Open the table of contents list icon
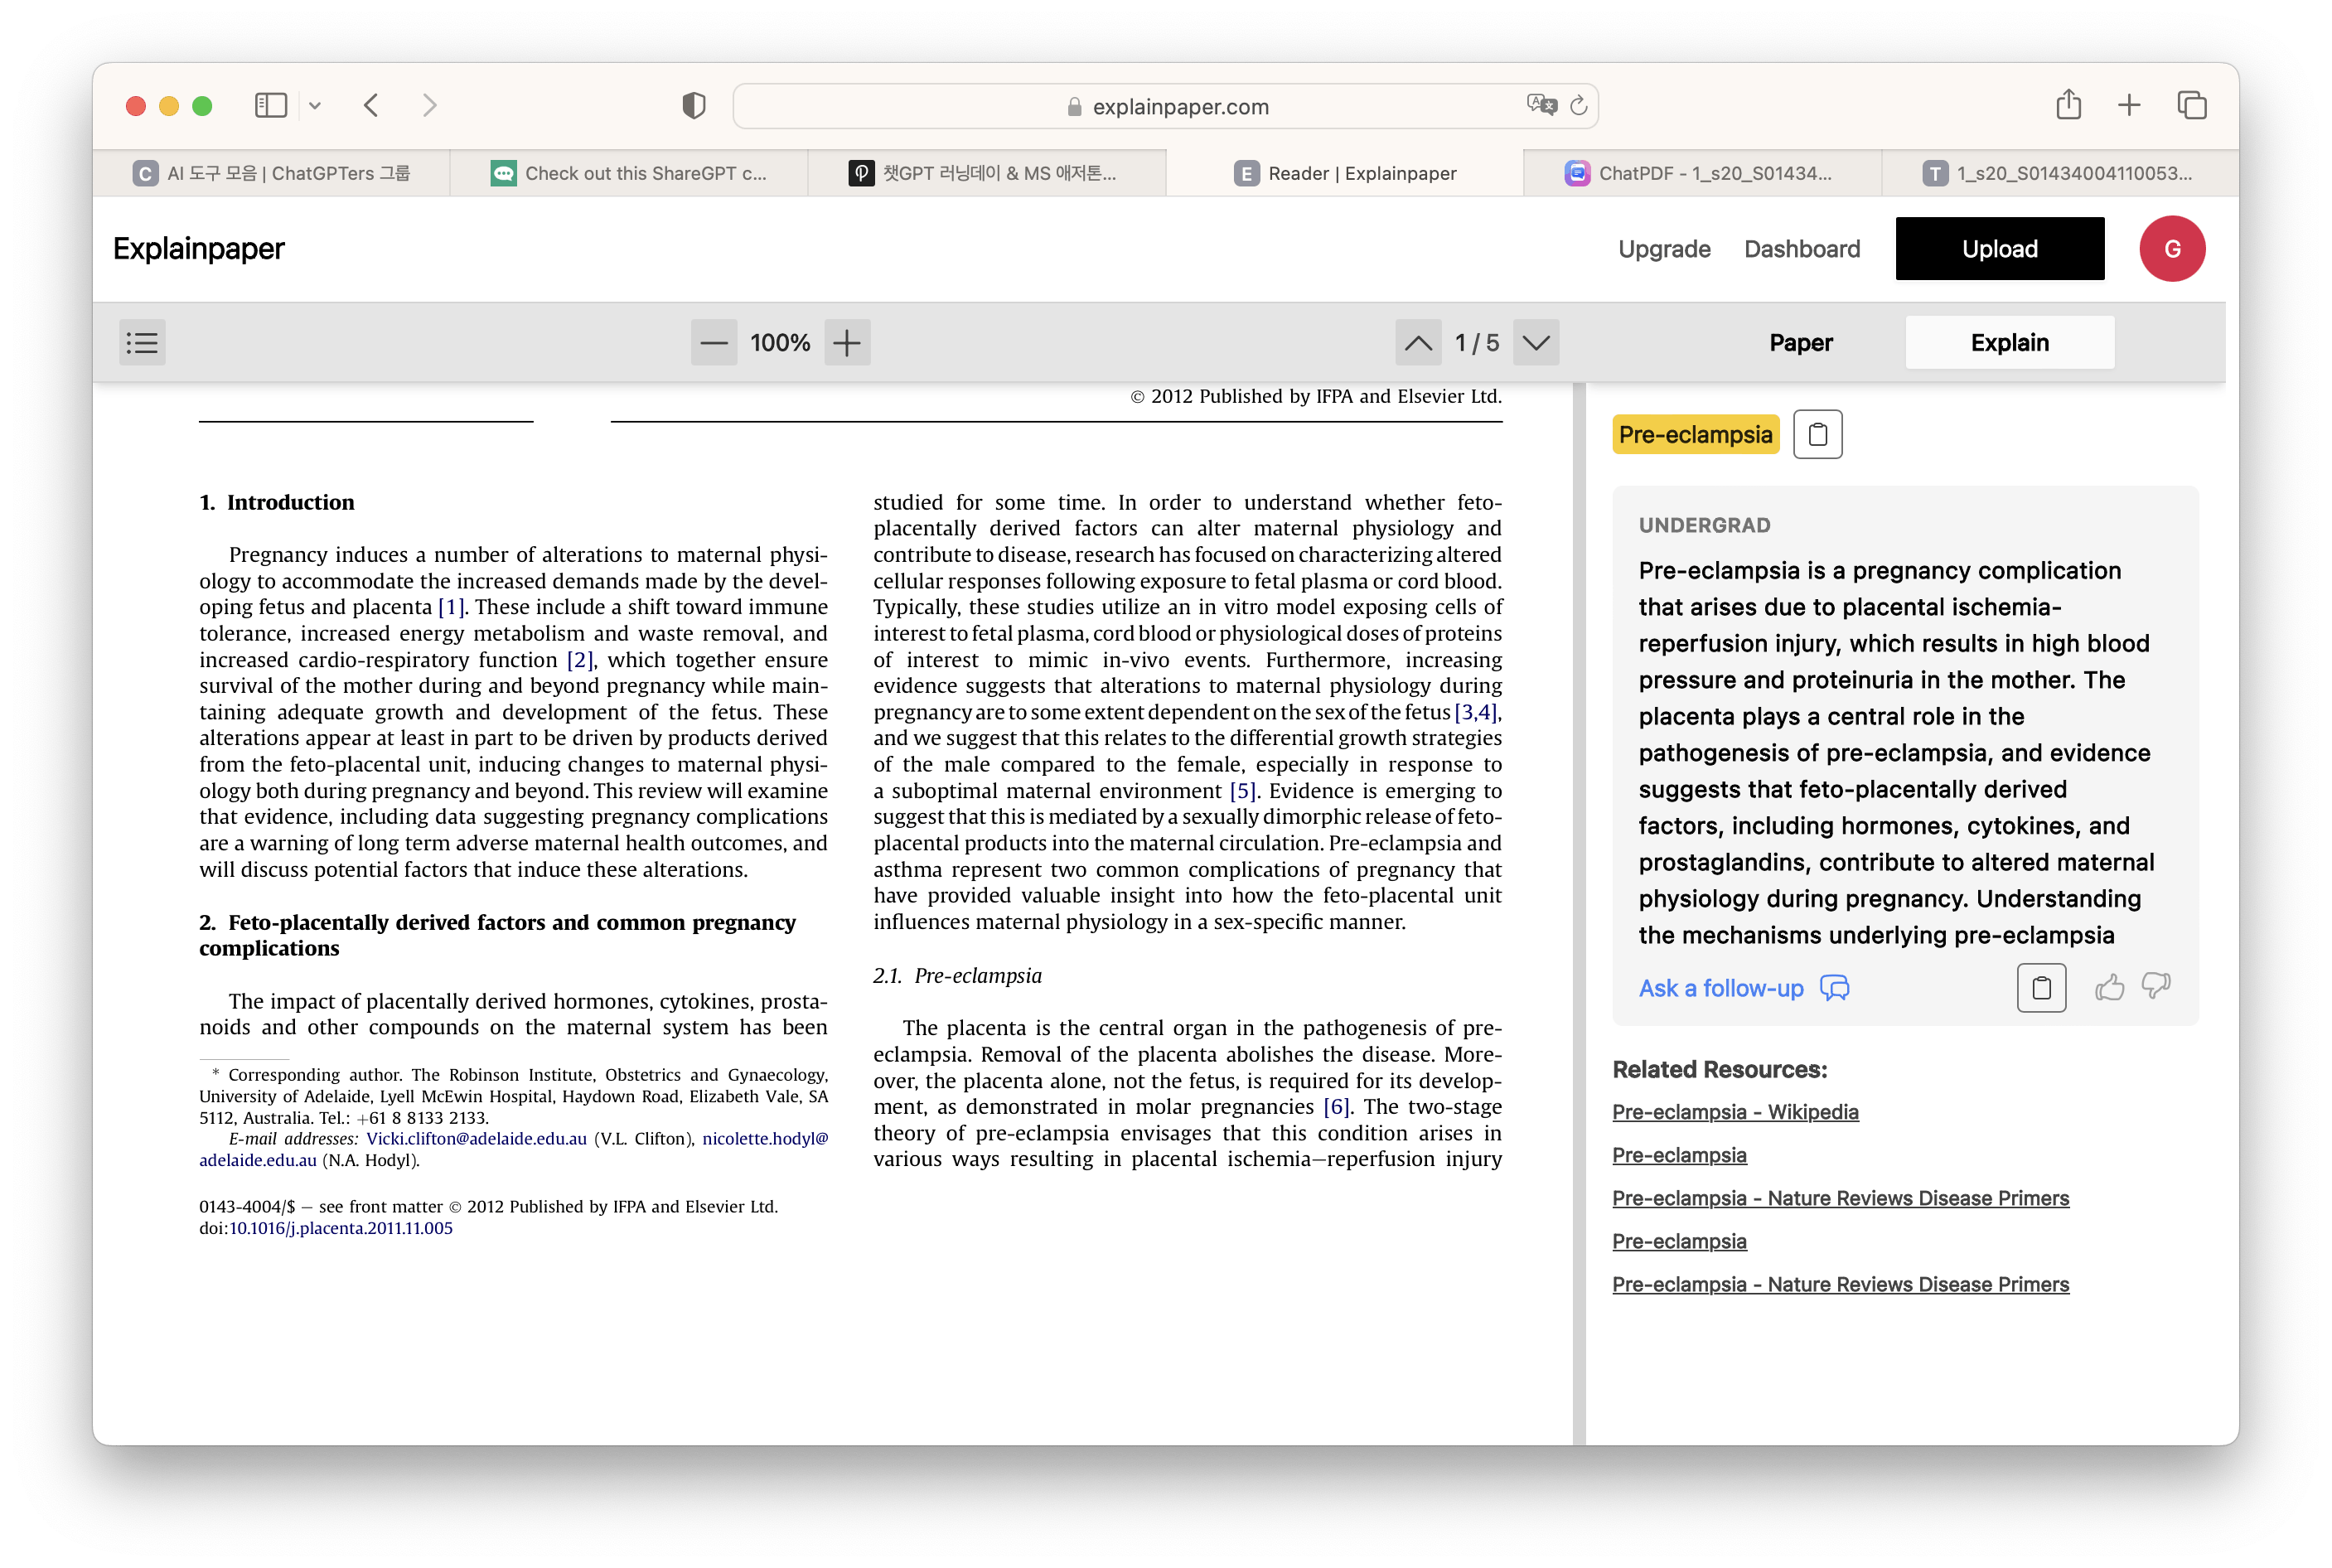The width and height of the screenshot is (2332, 1568). [x=142, y=343]
